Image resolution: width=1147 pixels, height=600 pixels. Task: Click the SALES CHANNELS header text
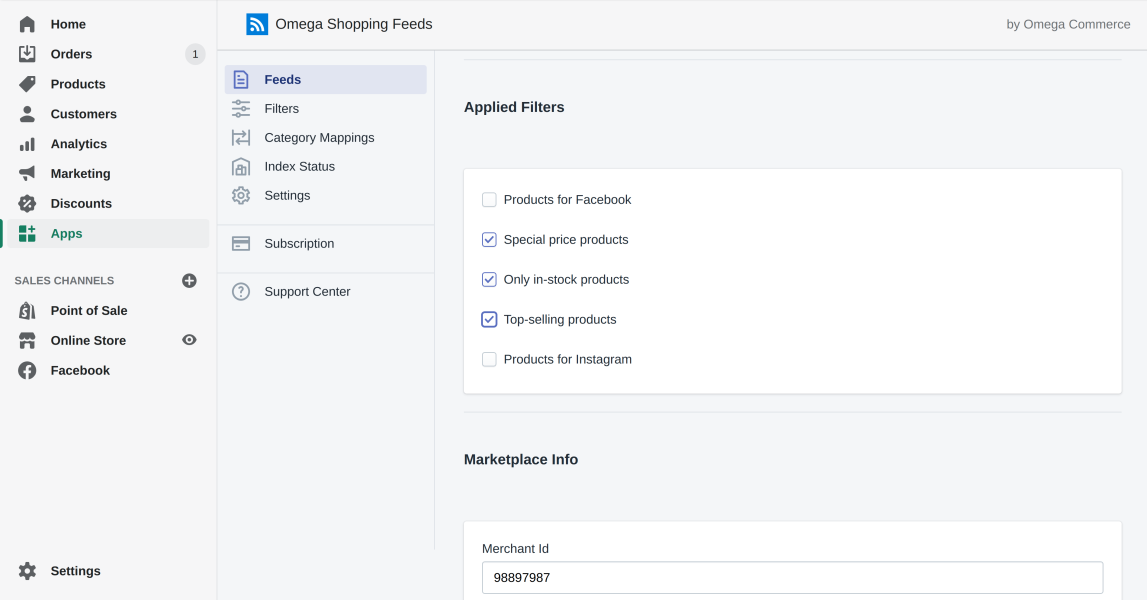(64, 281)
